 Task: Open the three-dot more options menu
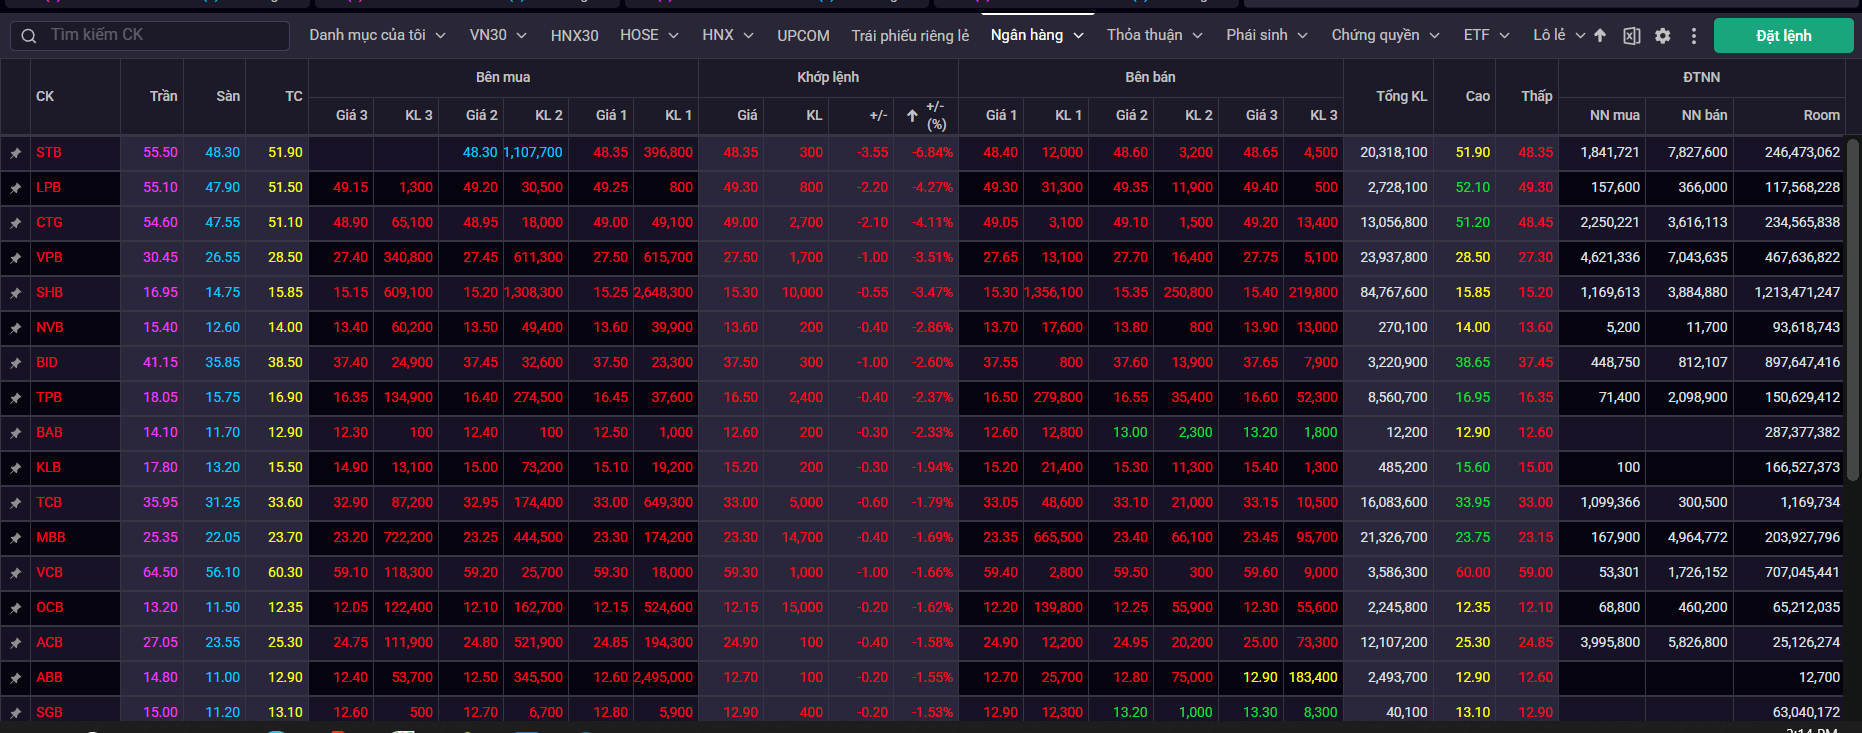(1693, 36)
